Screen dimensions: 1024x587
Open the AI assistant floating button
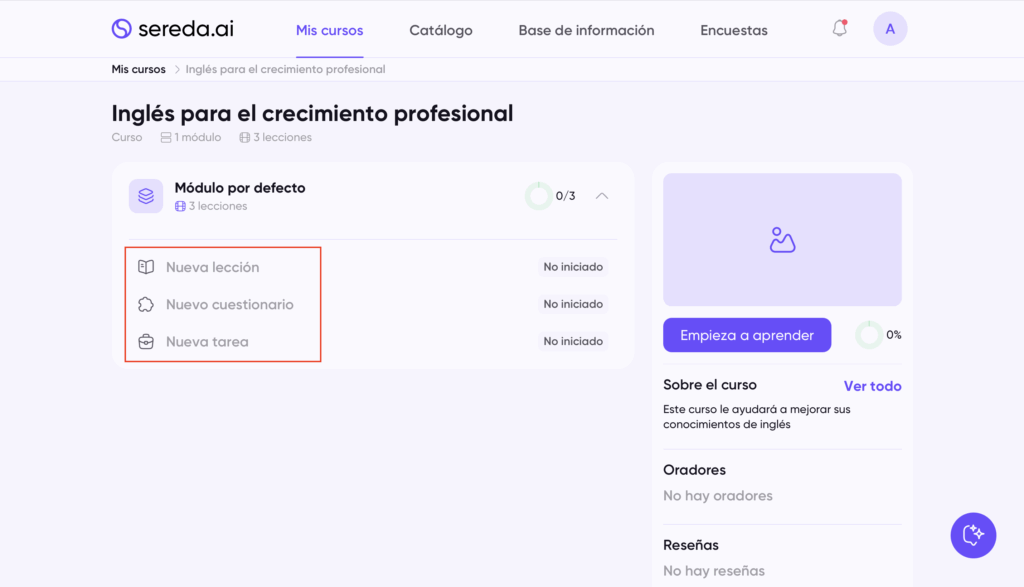[x=973, y=535]
